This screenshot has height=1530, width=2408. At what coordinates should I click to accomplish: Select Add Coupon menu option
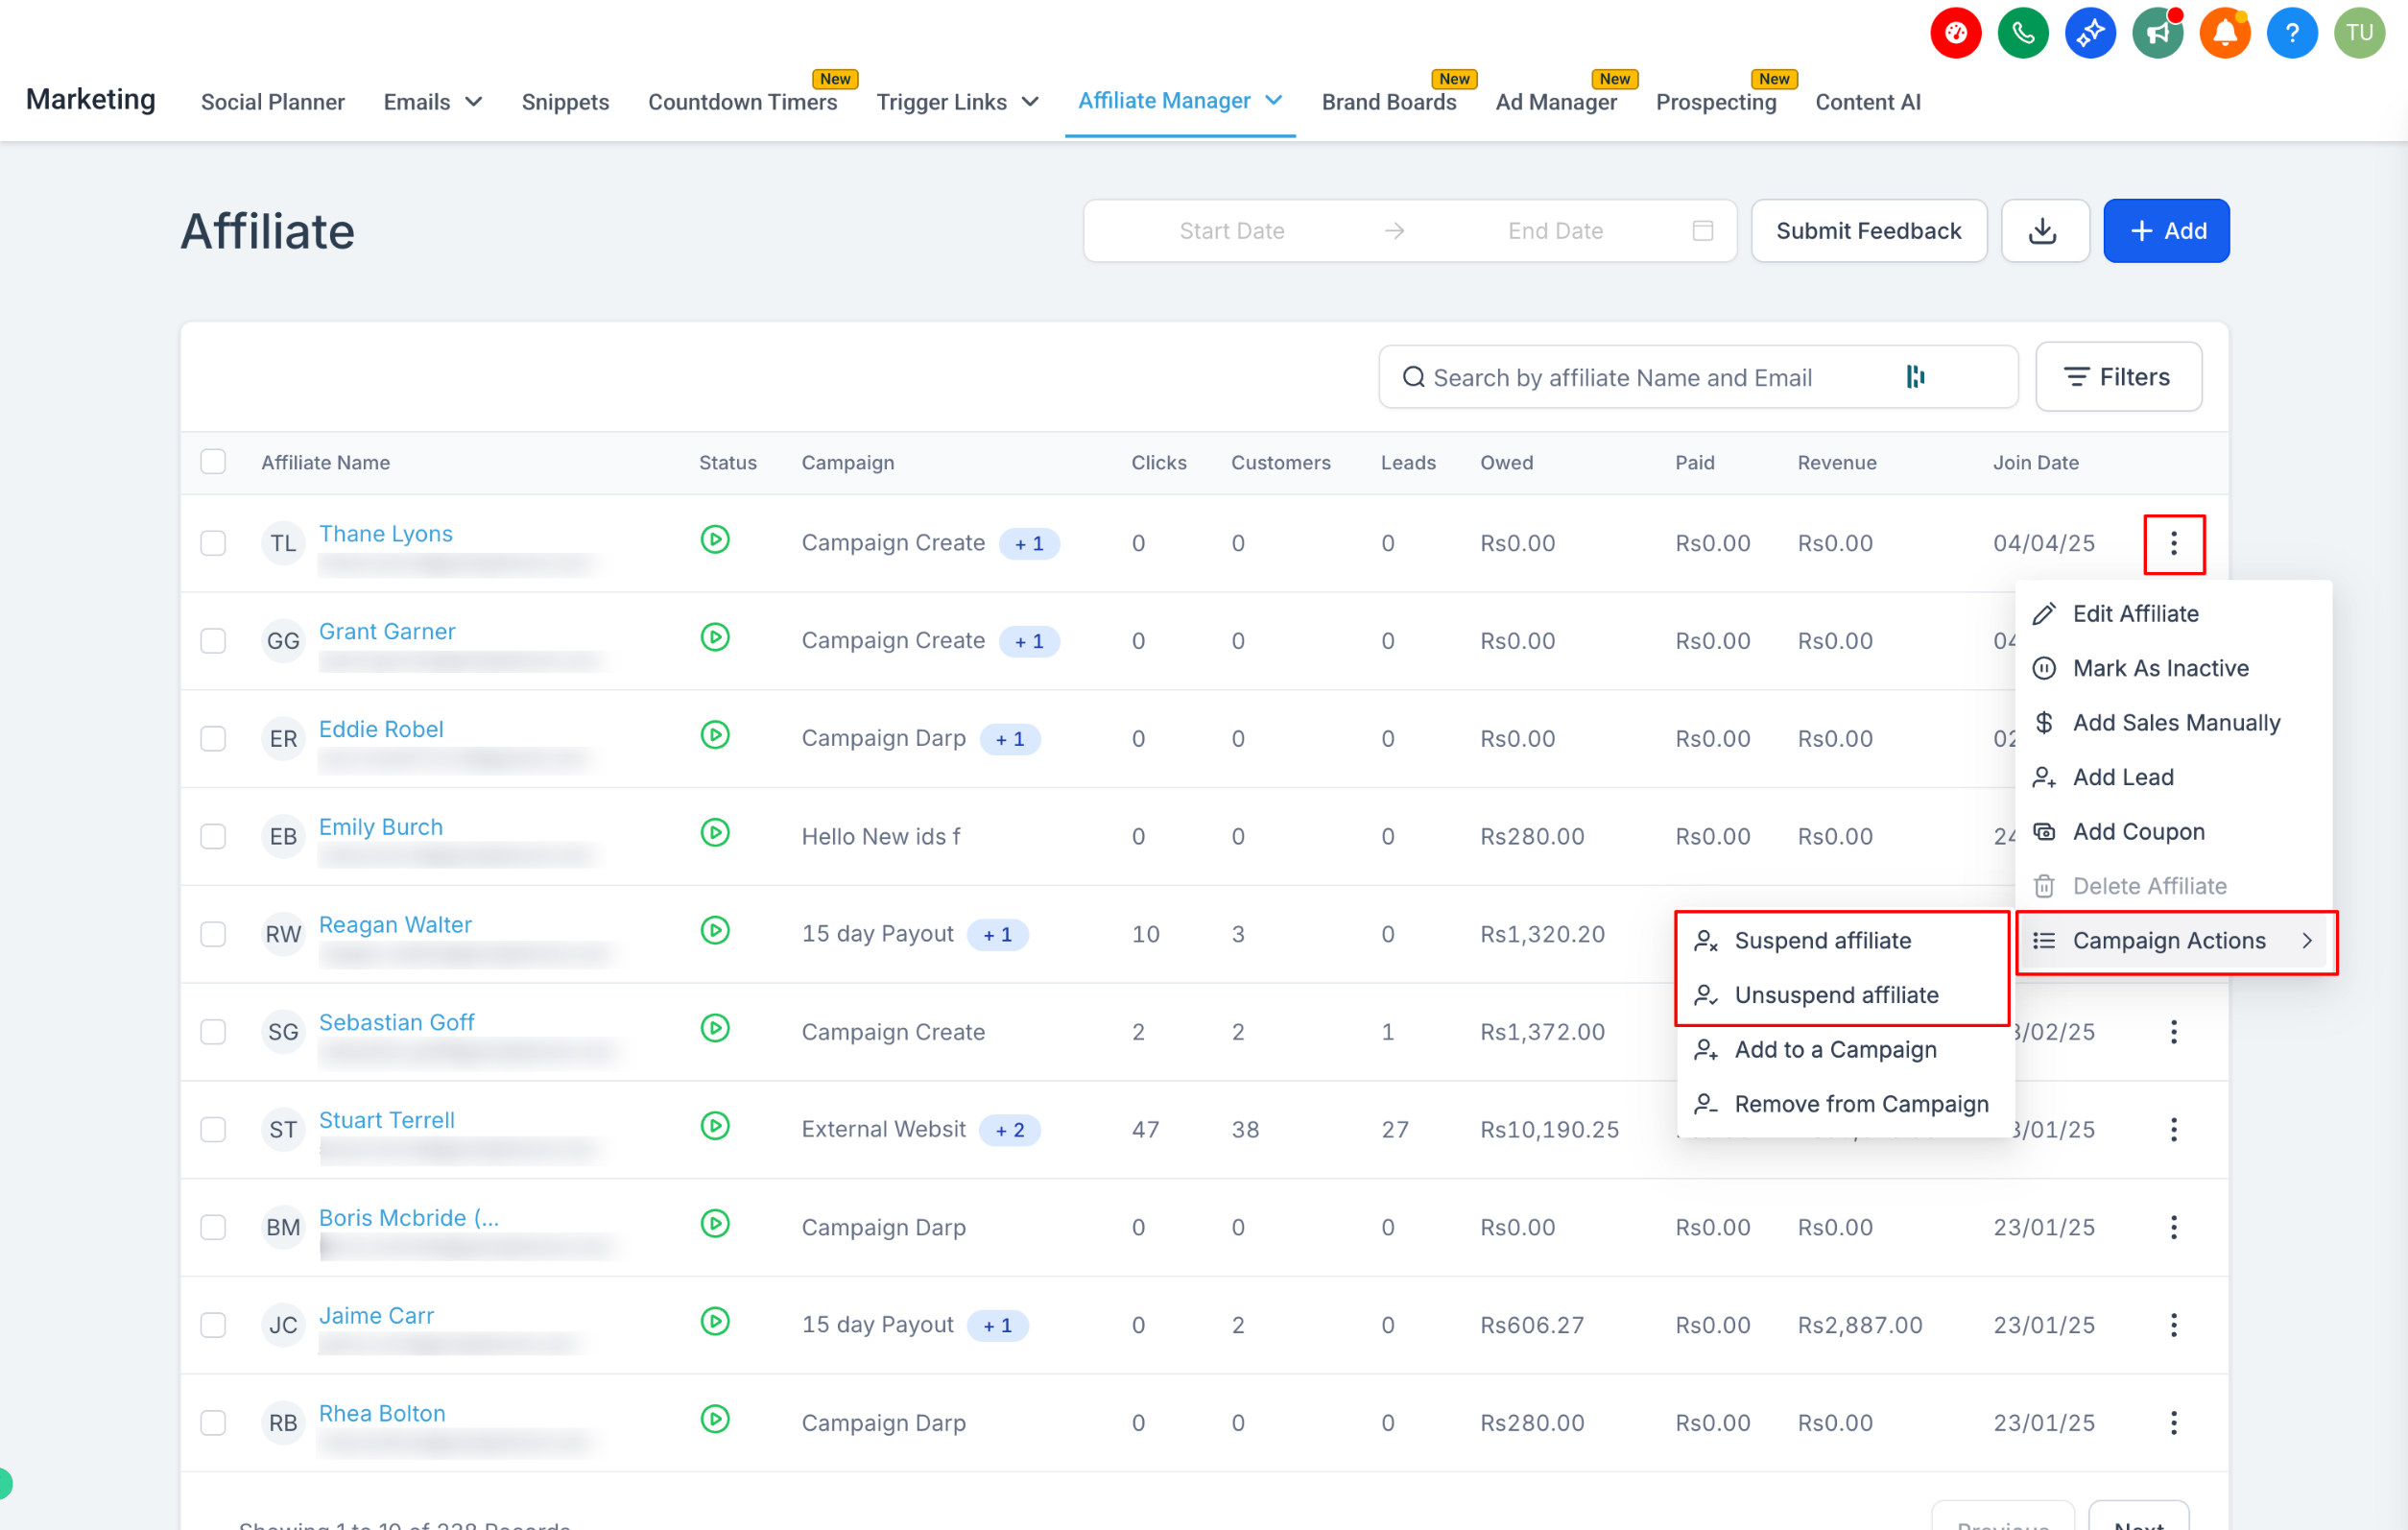[x=2138, y=832]
